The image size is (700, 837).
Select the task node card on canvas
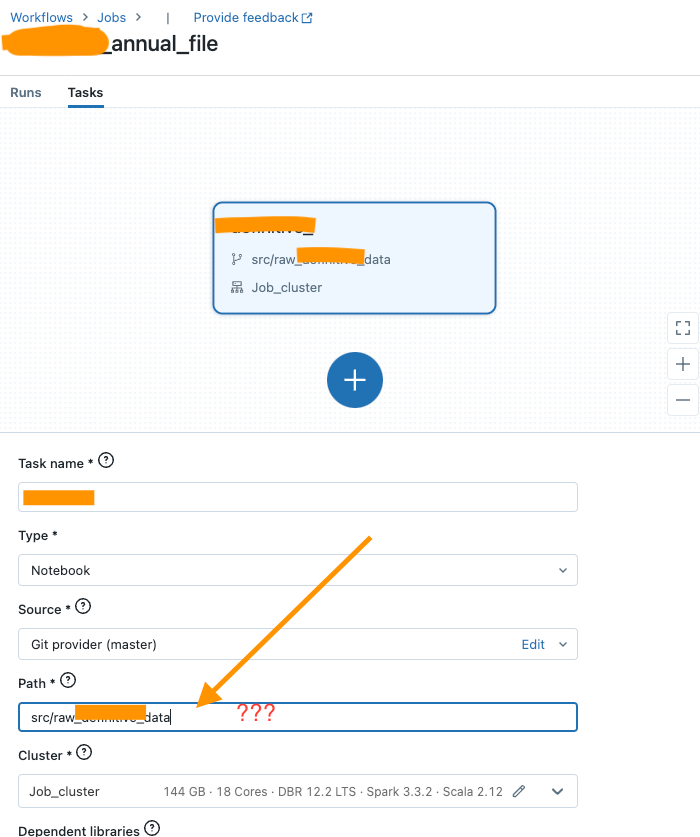tap(354, 258)
